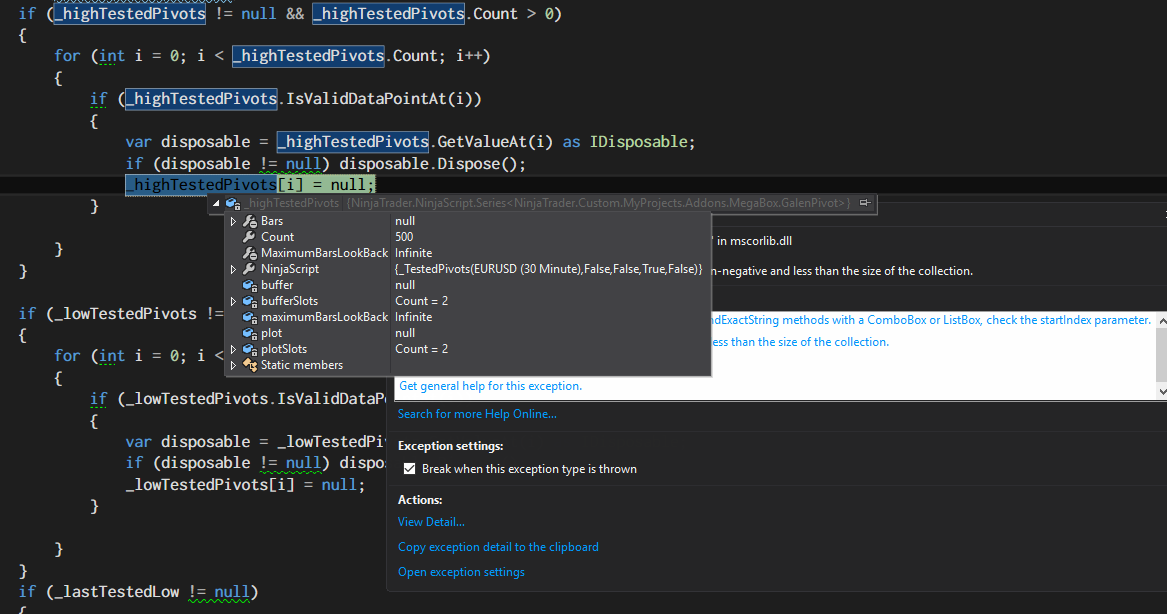Image resolution: width=1167 pixels, height=614 pixels.
Task: Click the Static members icon
Action: click(249, 365)
